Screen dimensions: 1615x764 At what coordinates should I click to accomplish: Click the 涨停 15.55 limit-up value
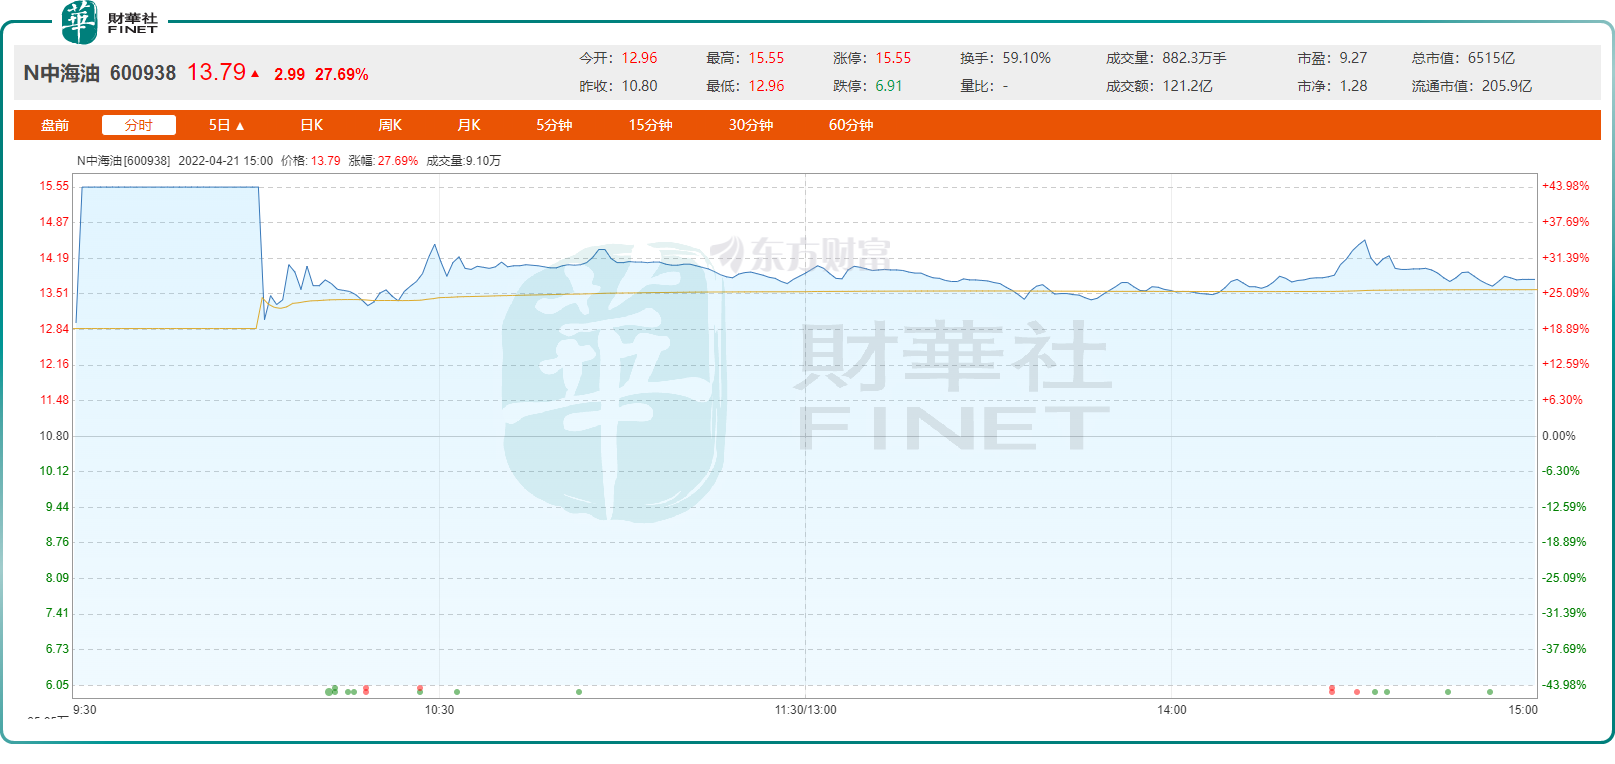872,58
